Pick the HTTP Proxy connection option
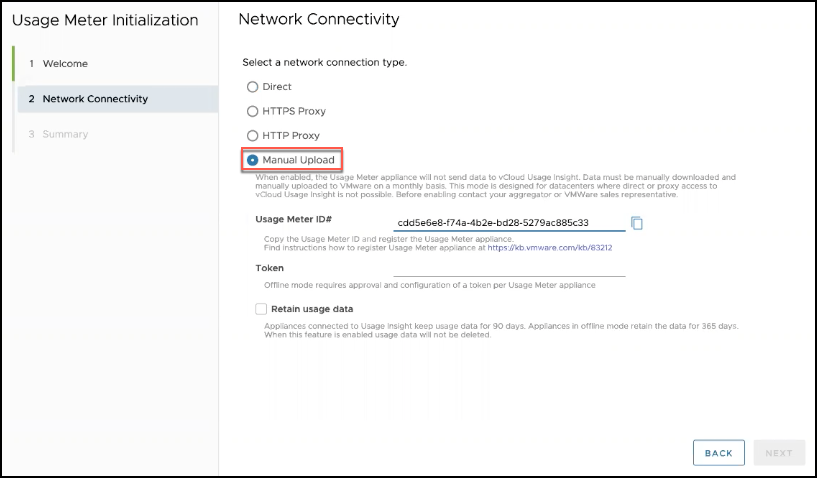 click(x=253, y=135)
